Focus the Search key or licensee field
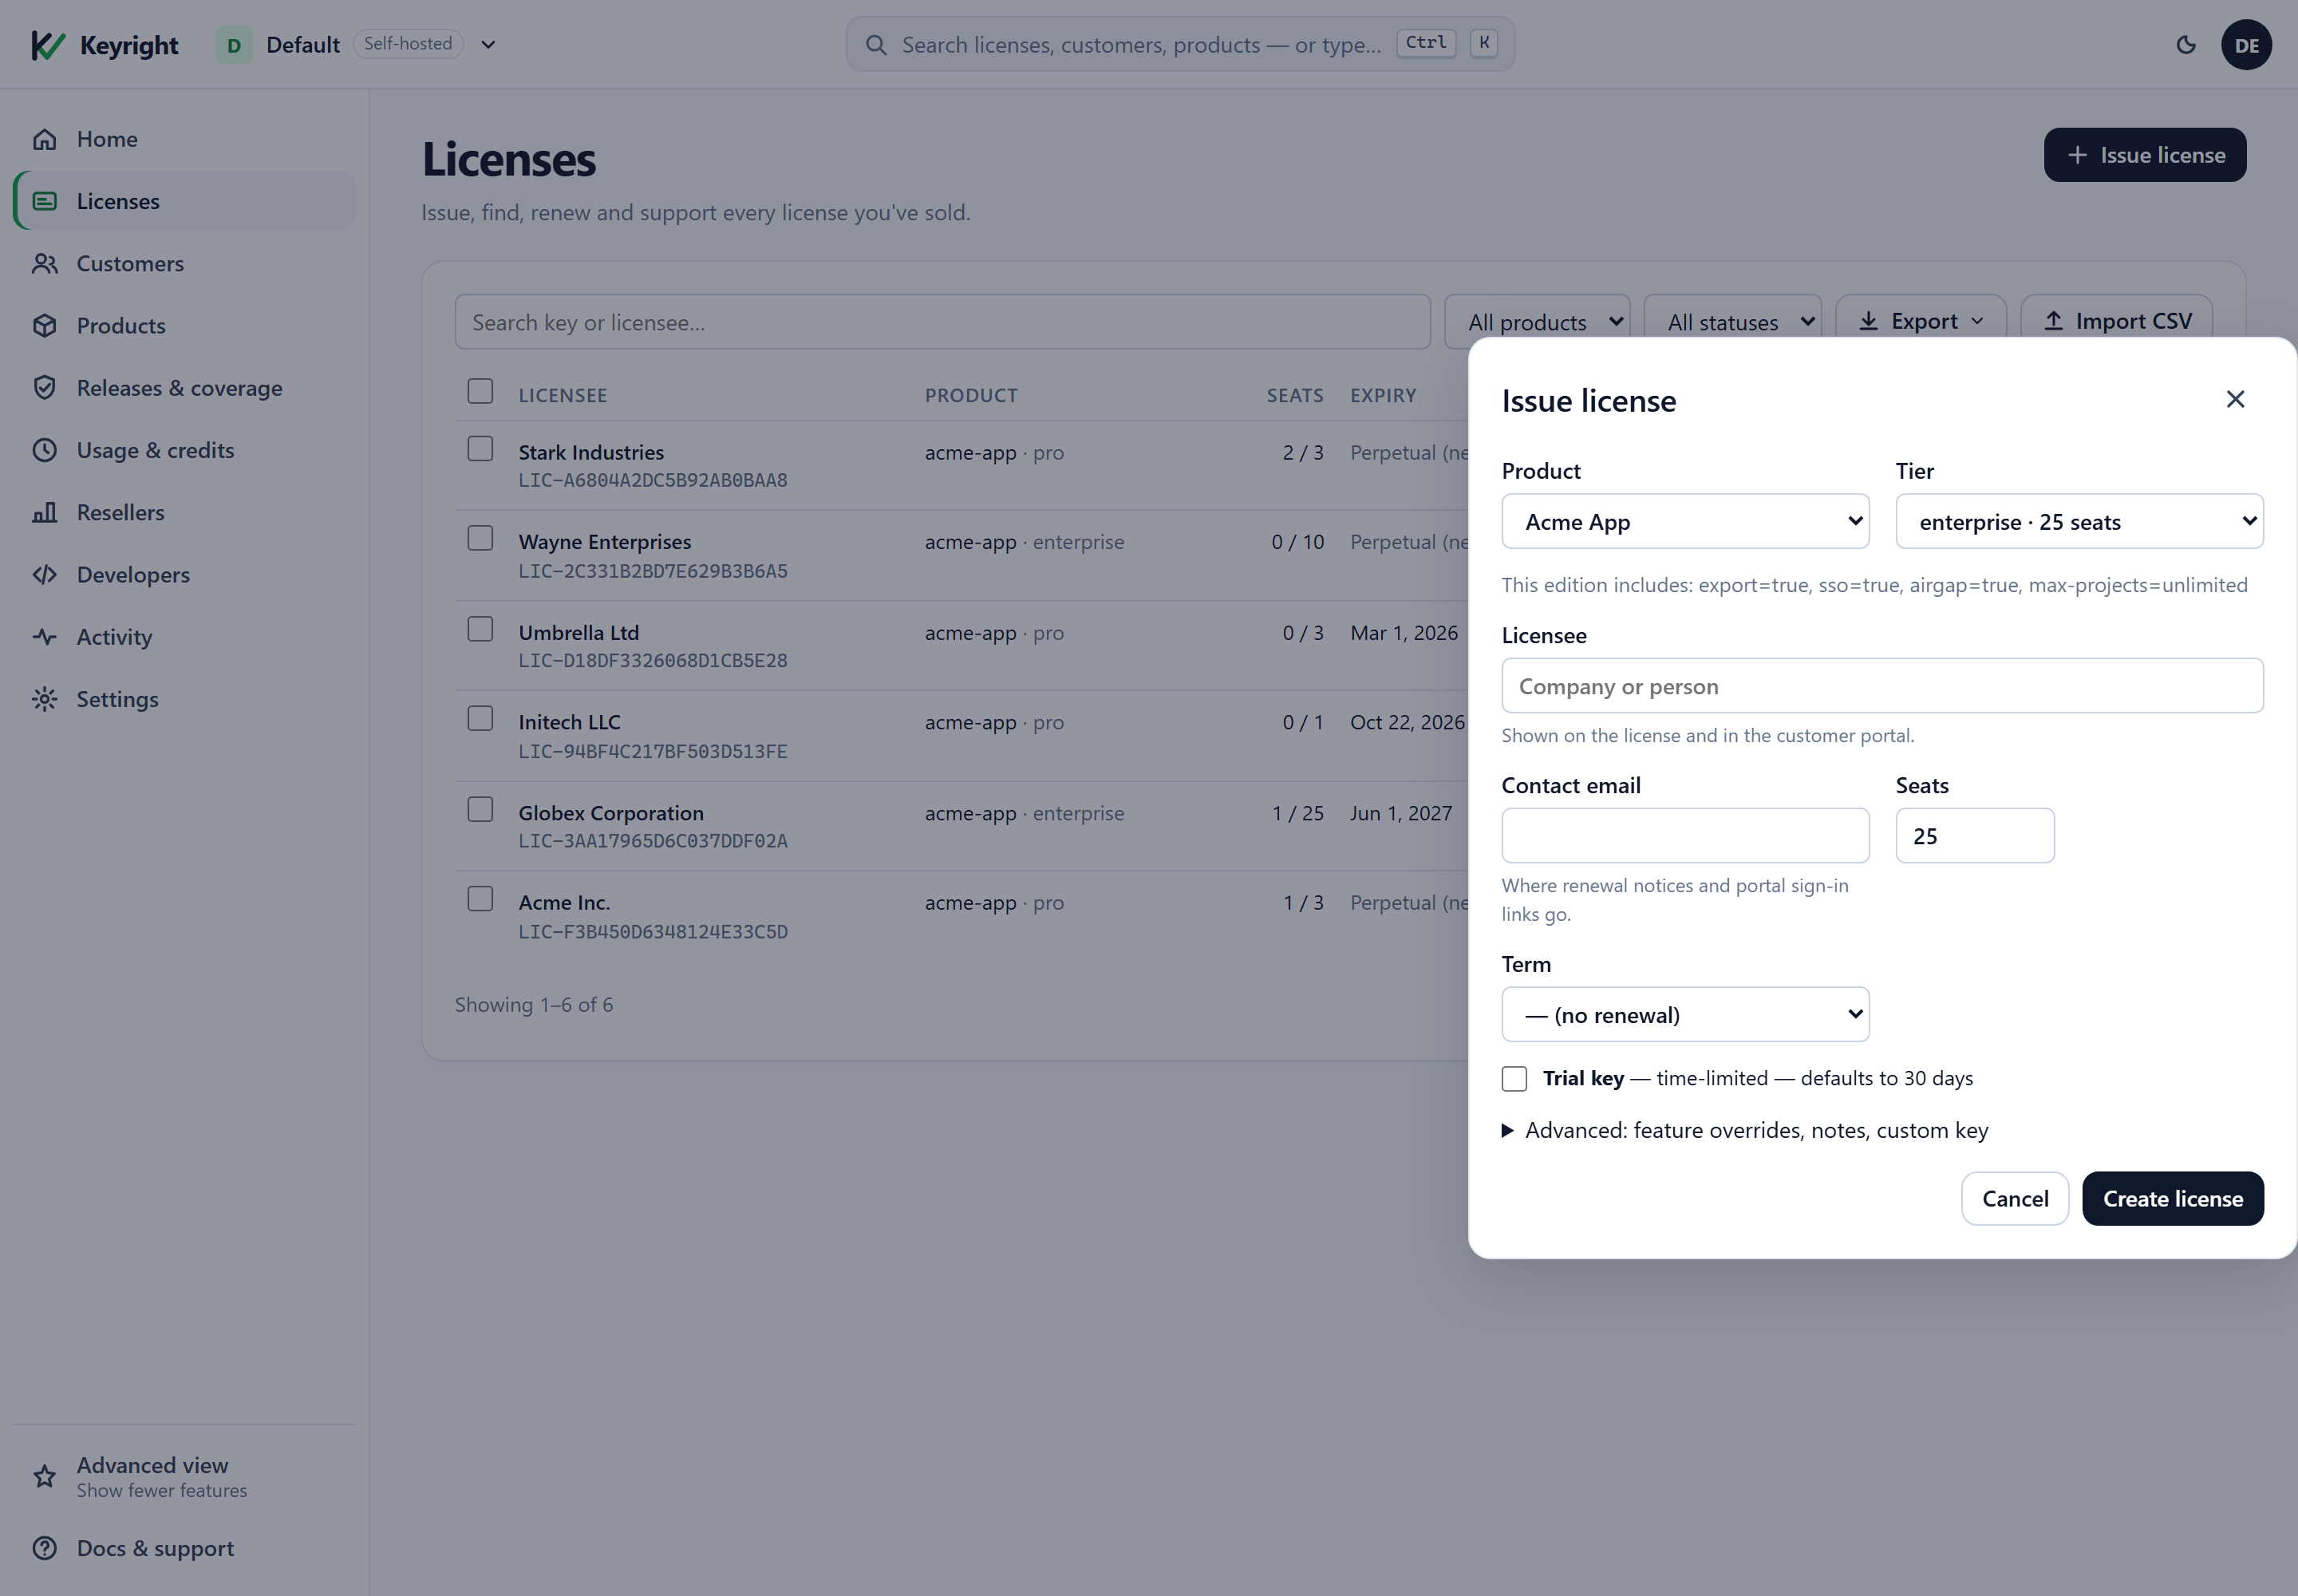 click(942, 322)
